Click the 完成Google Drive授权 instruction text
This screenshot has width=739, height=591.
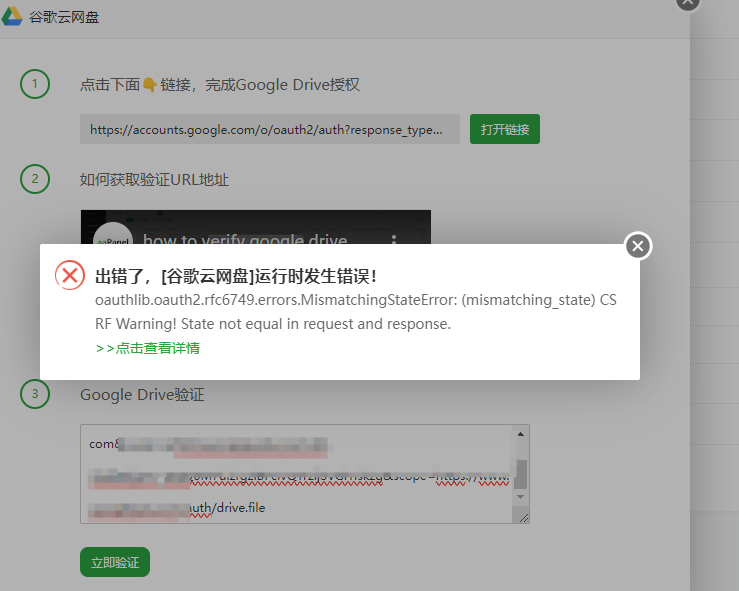tap(282, 85)
